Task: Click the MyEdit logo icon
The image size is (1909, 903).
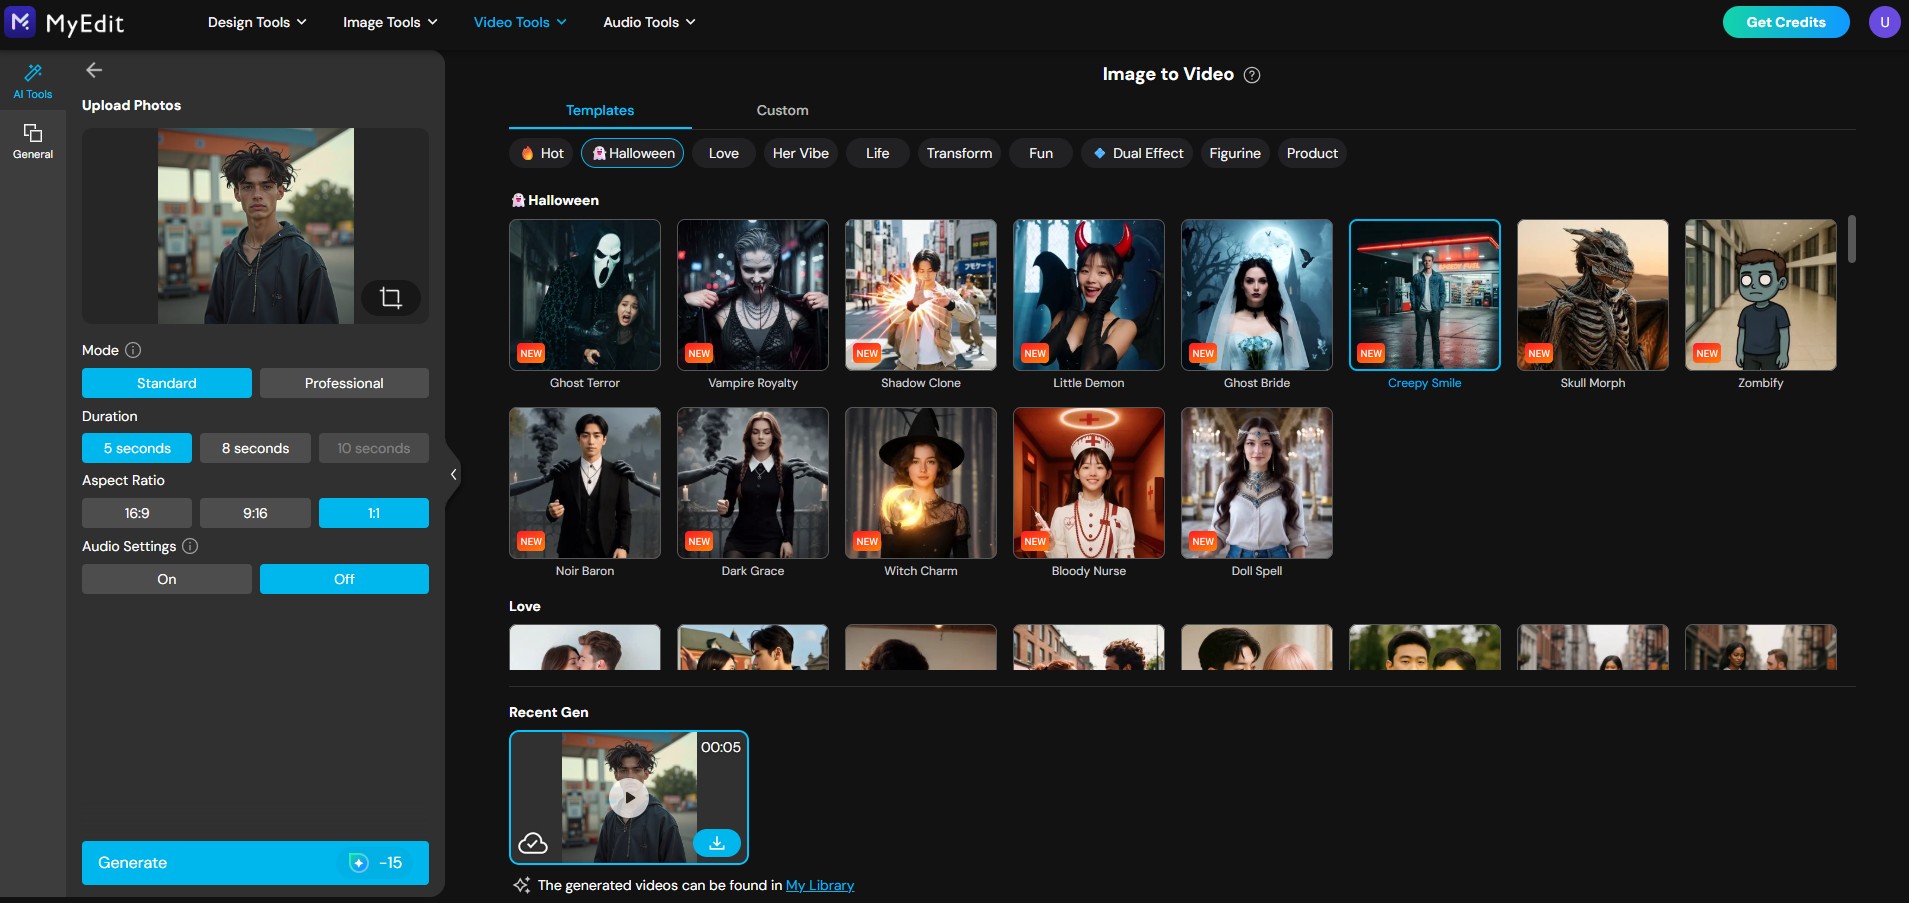Action: (x=20, y=21)
